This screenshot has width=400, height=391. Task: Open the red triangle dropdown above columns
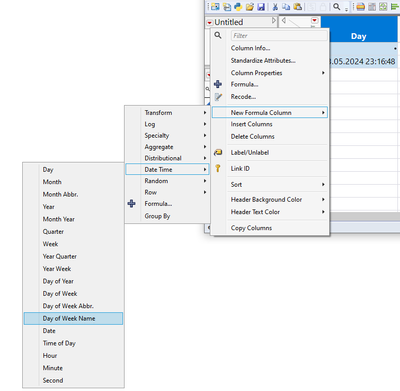(314, 21)
